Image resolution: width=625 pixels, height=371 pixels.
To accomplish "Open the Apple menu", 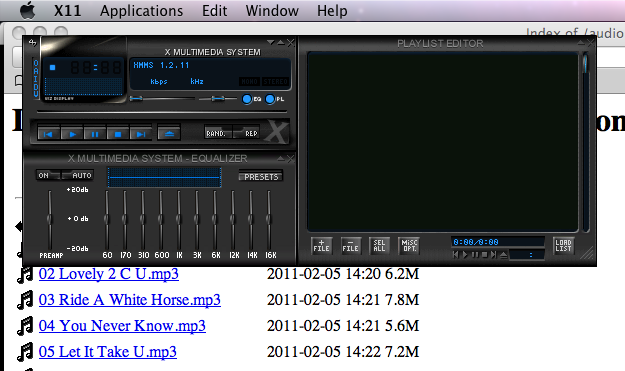I will [28, 10].
